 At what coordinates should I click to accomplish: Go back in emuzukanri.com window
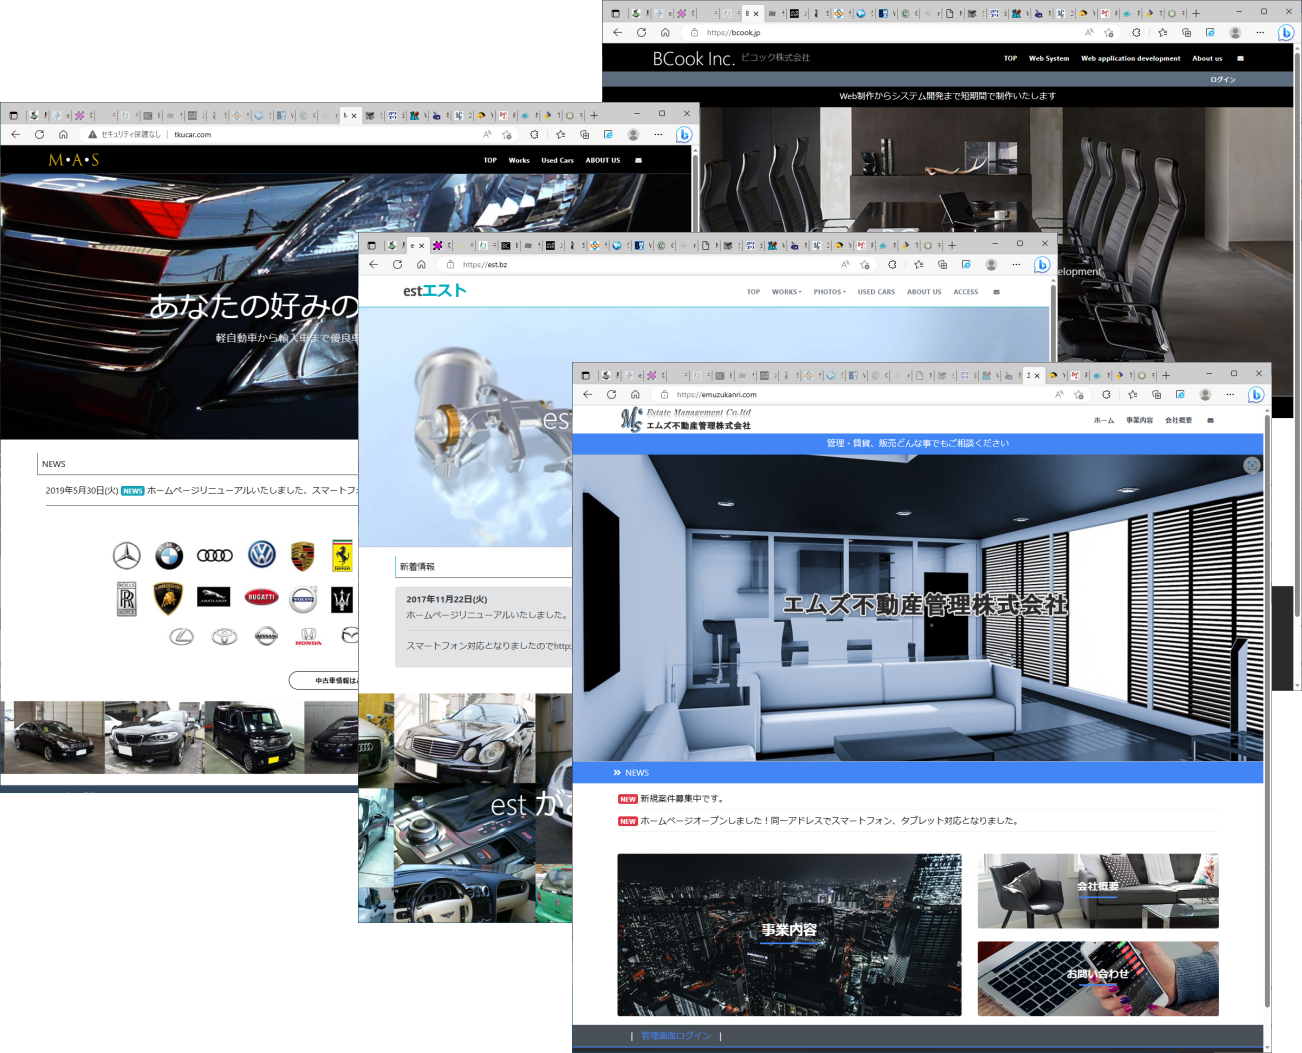(588, 394)
